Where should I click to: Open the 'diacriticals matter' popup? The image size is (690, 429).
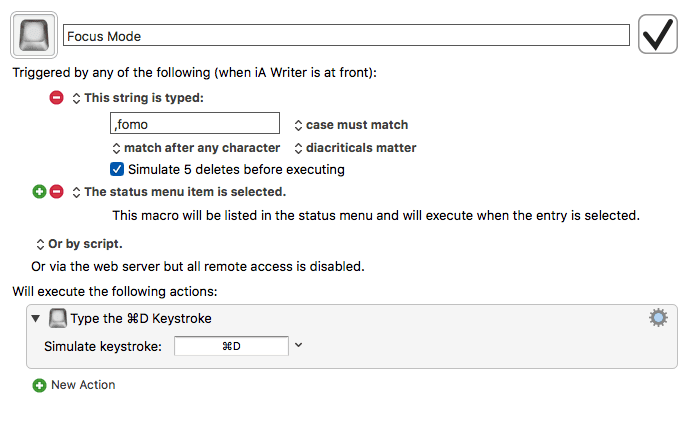point(355,148)
